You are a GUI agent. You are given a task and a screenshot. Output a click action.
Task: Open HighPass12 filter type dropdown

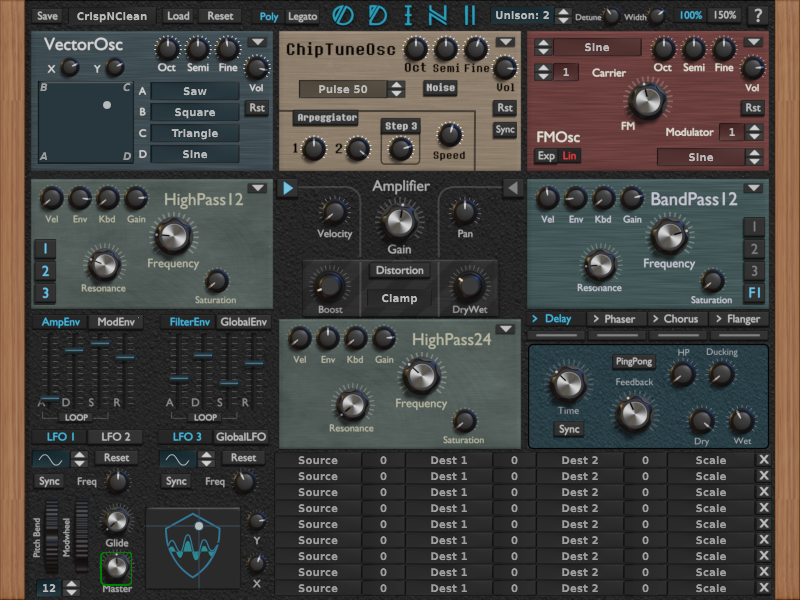point(258,188)
